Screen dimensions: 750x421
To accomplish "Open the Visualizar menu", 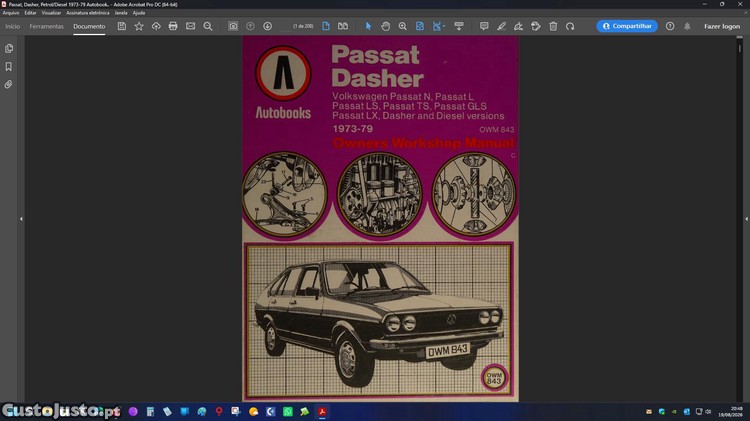I will tap(51, 13).
